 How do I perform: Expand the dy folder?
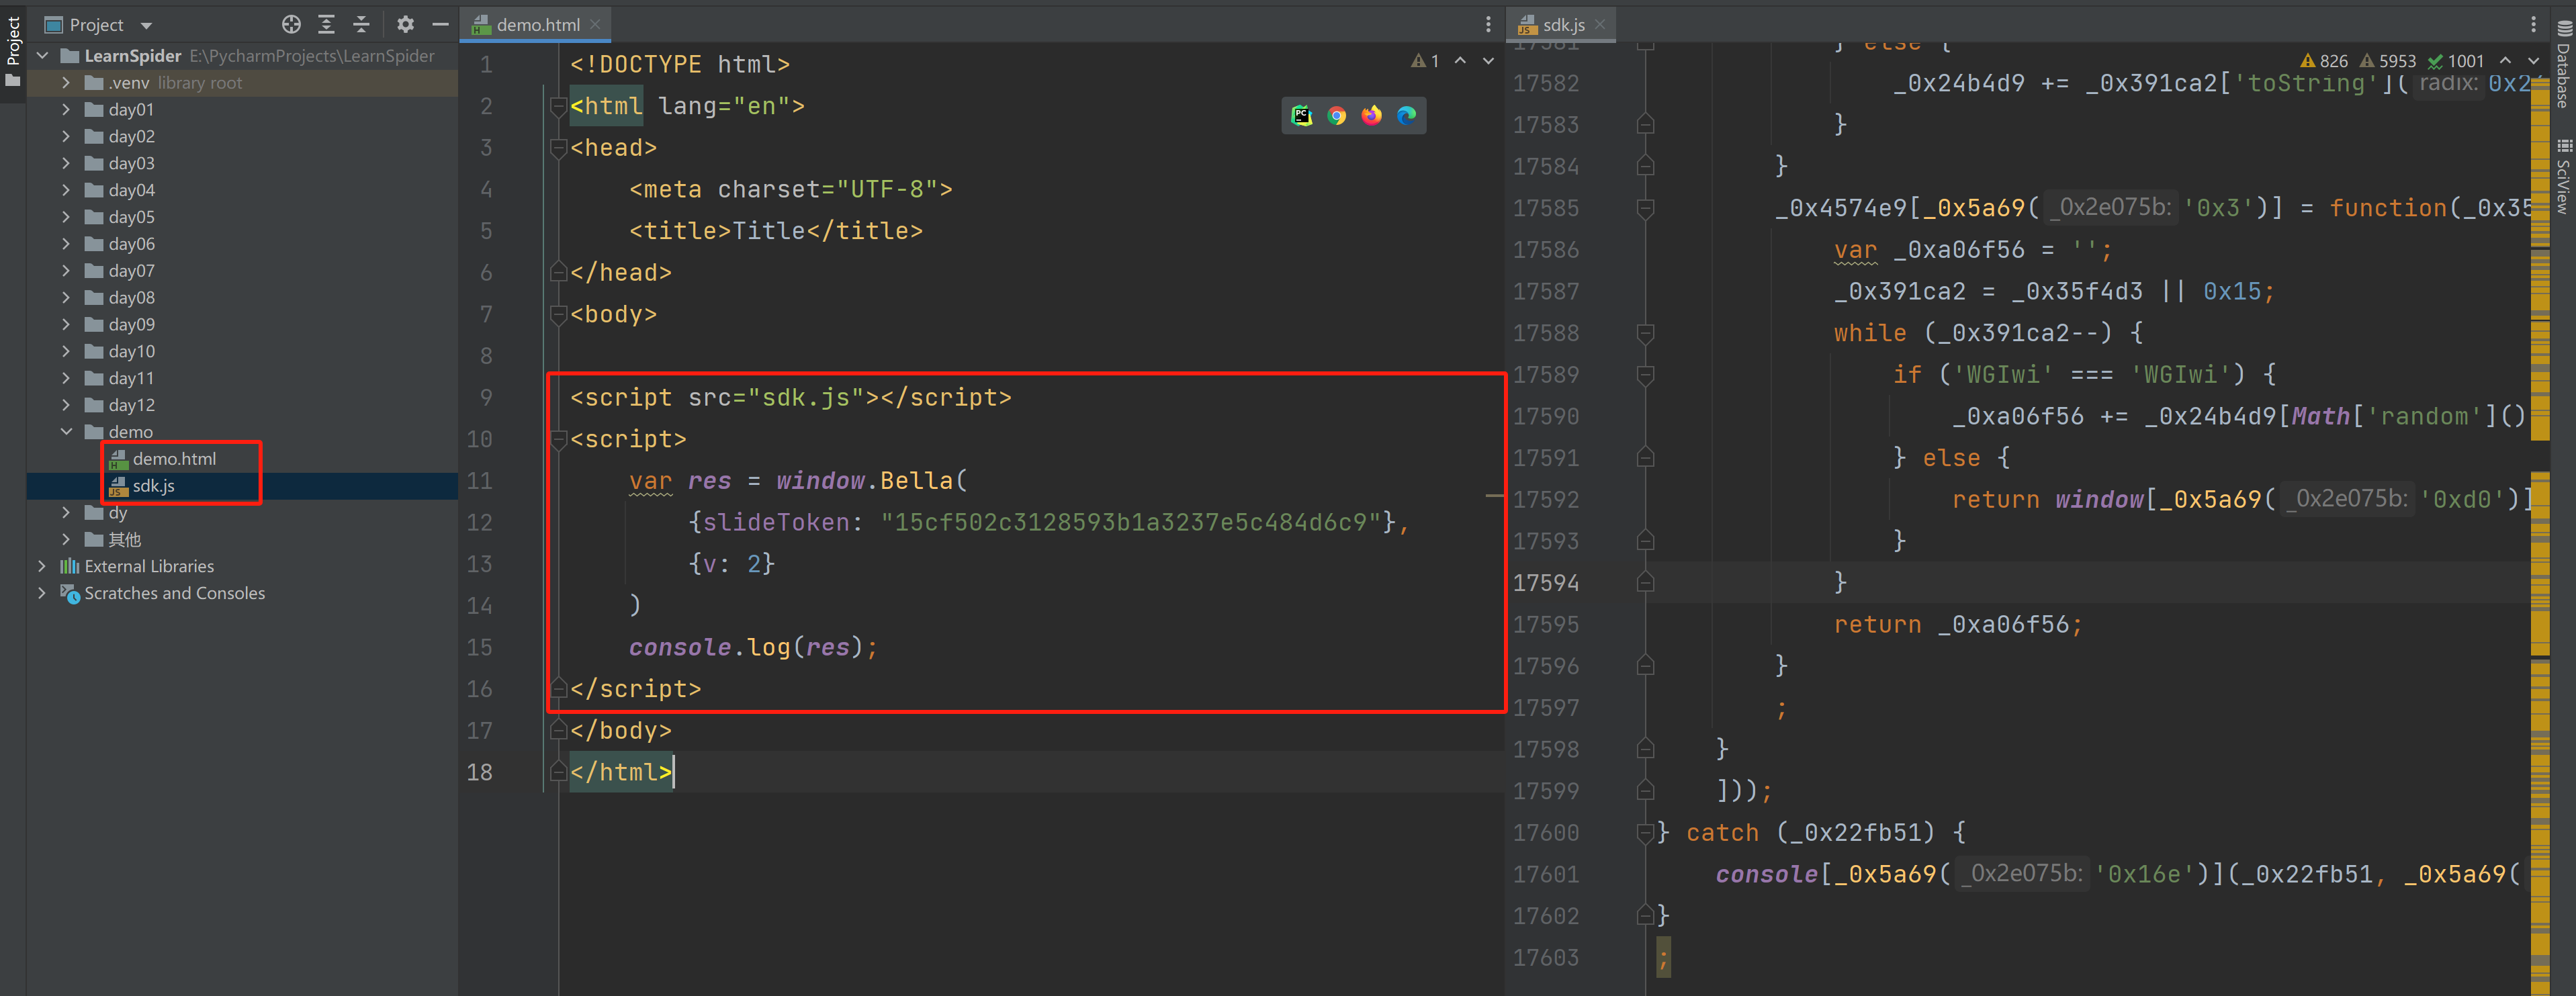pyautogui.click(x=66, y=513)
